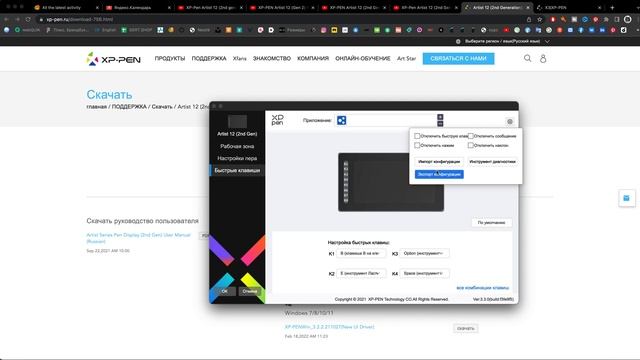This screenshot has height=360, width=640.
Task: Open the driver settings gear icon
Action: point(510,122)
